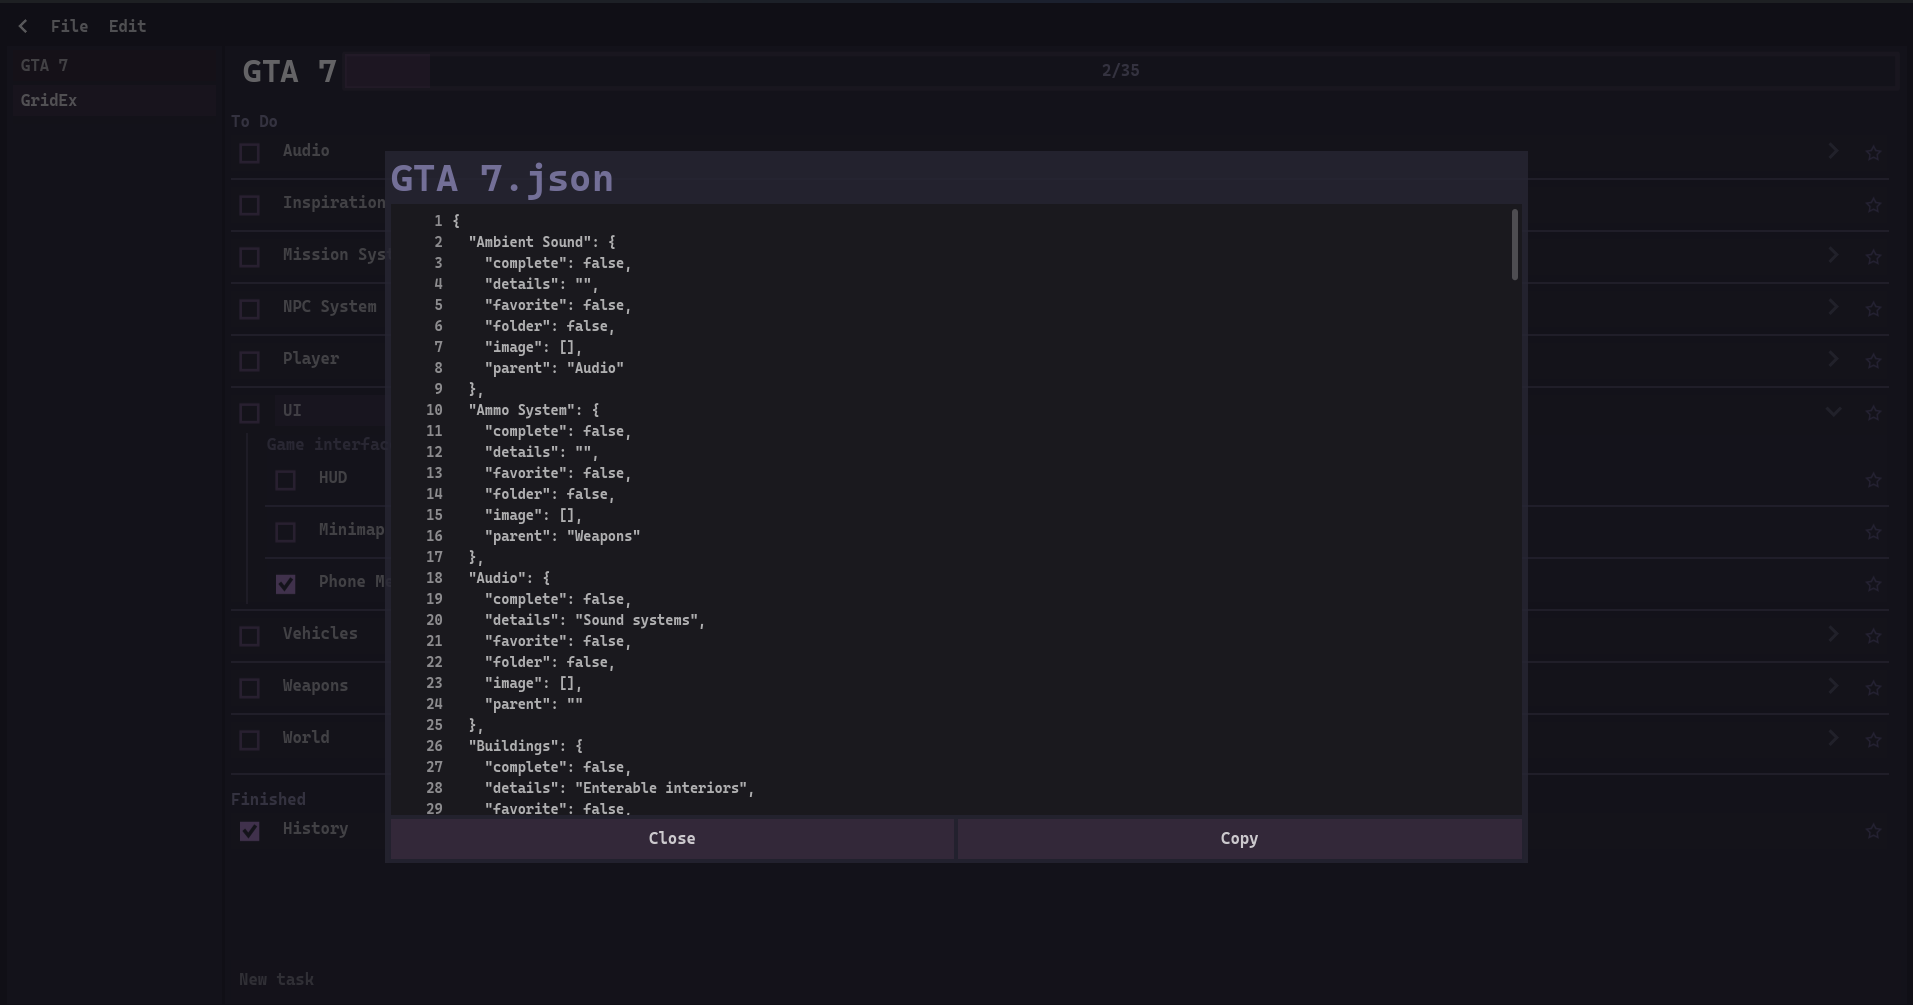Expand the World task chevron
Screen dimensions: 1913x1005
[x=1833, y=738]
